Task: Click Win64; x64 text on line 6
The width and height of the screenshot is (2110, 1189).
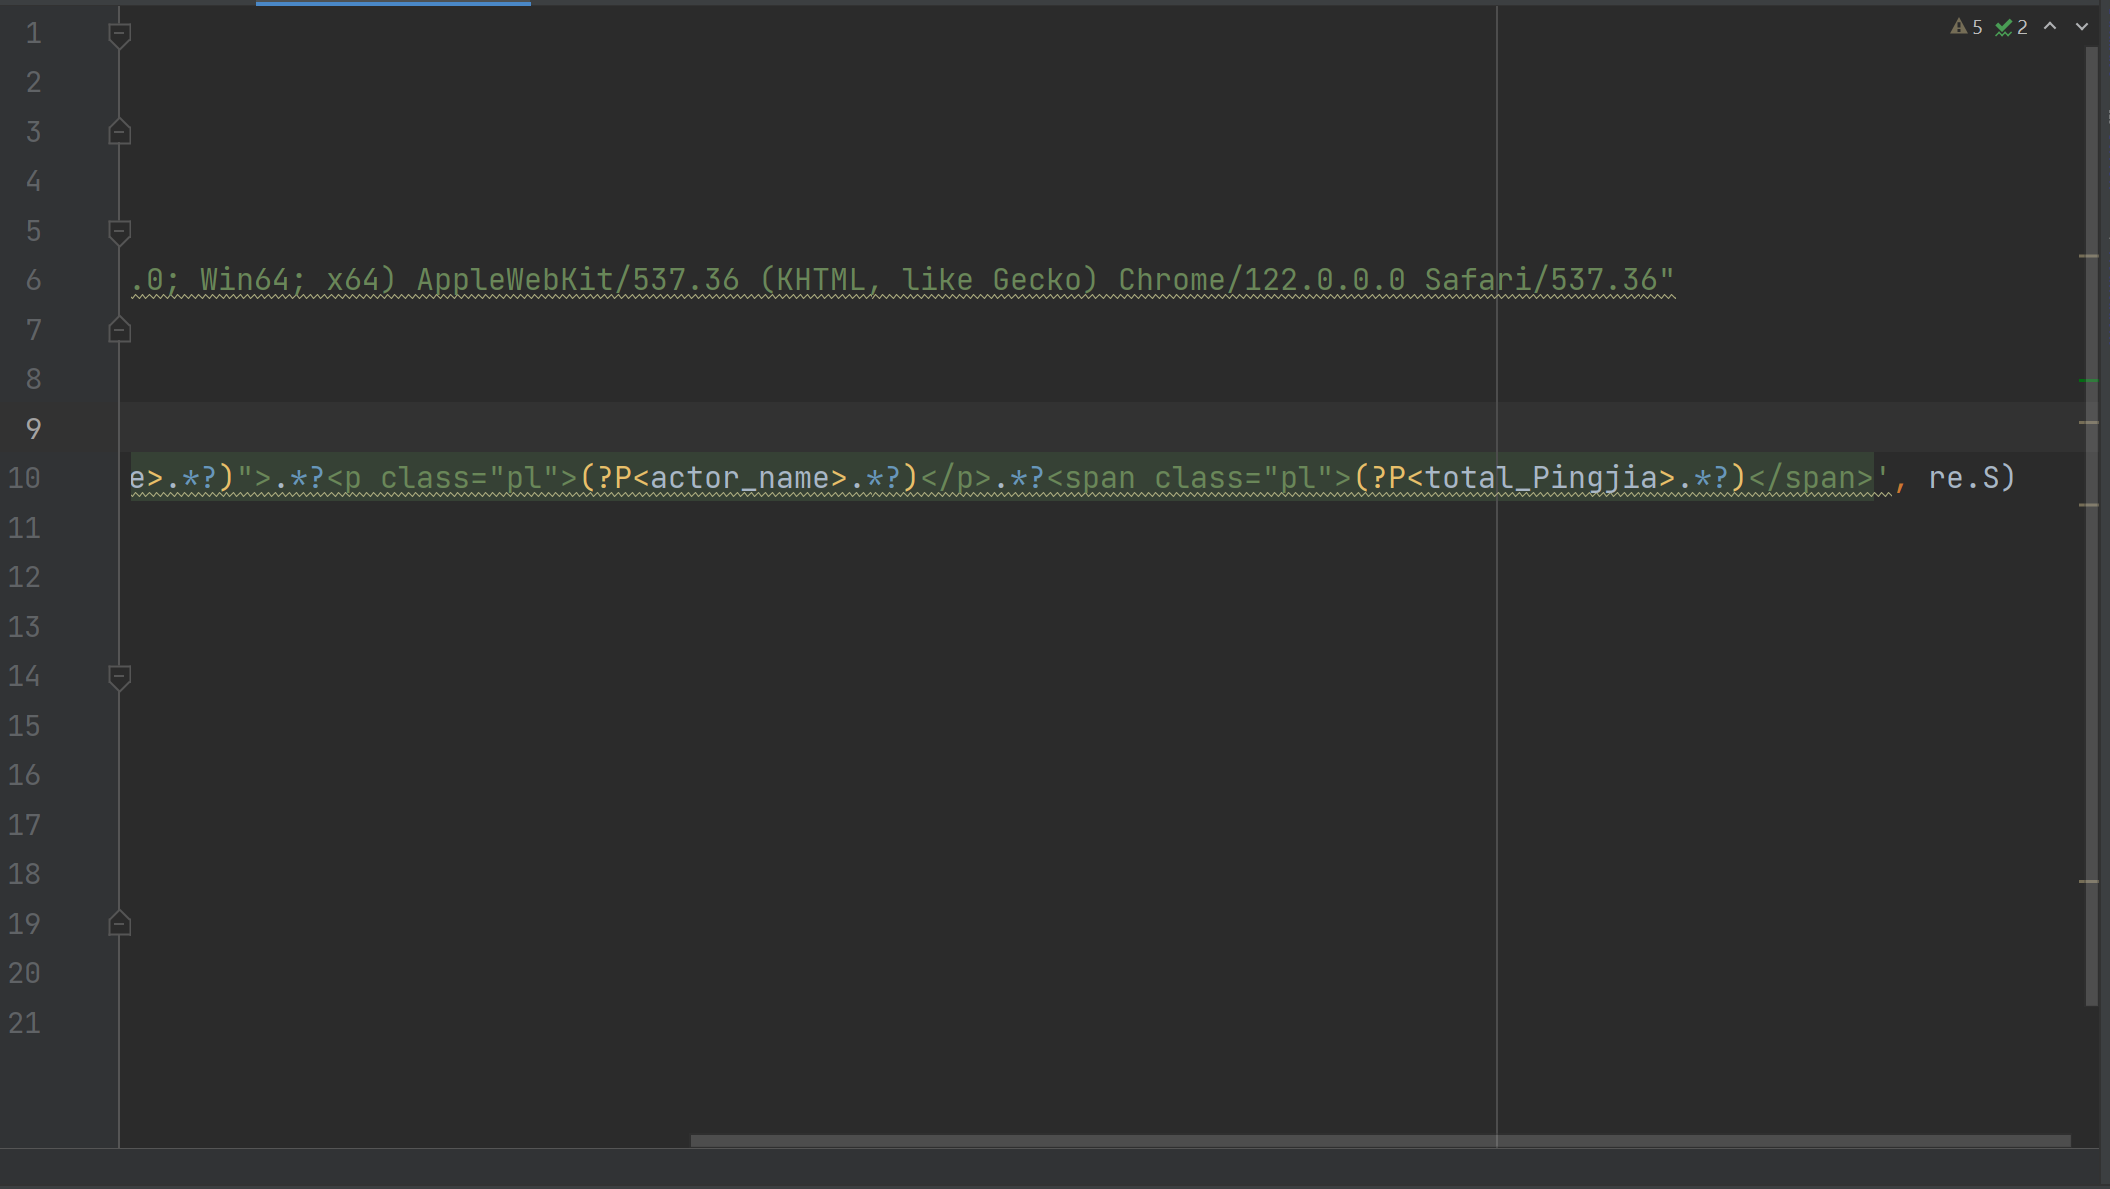Action: tap(289, 280)
